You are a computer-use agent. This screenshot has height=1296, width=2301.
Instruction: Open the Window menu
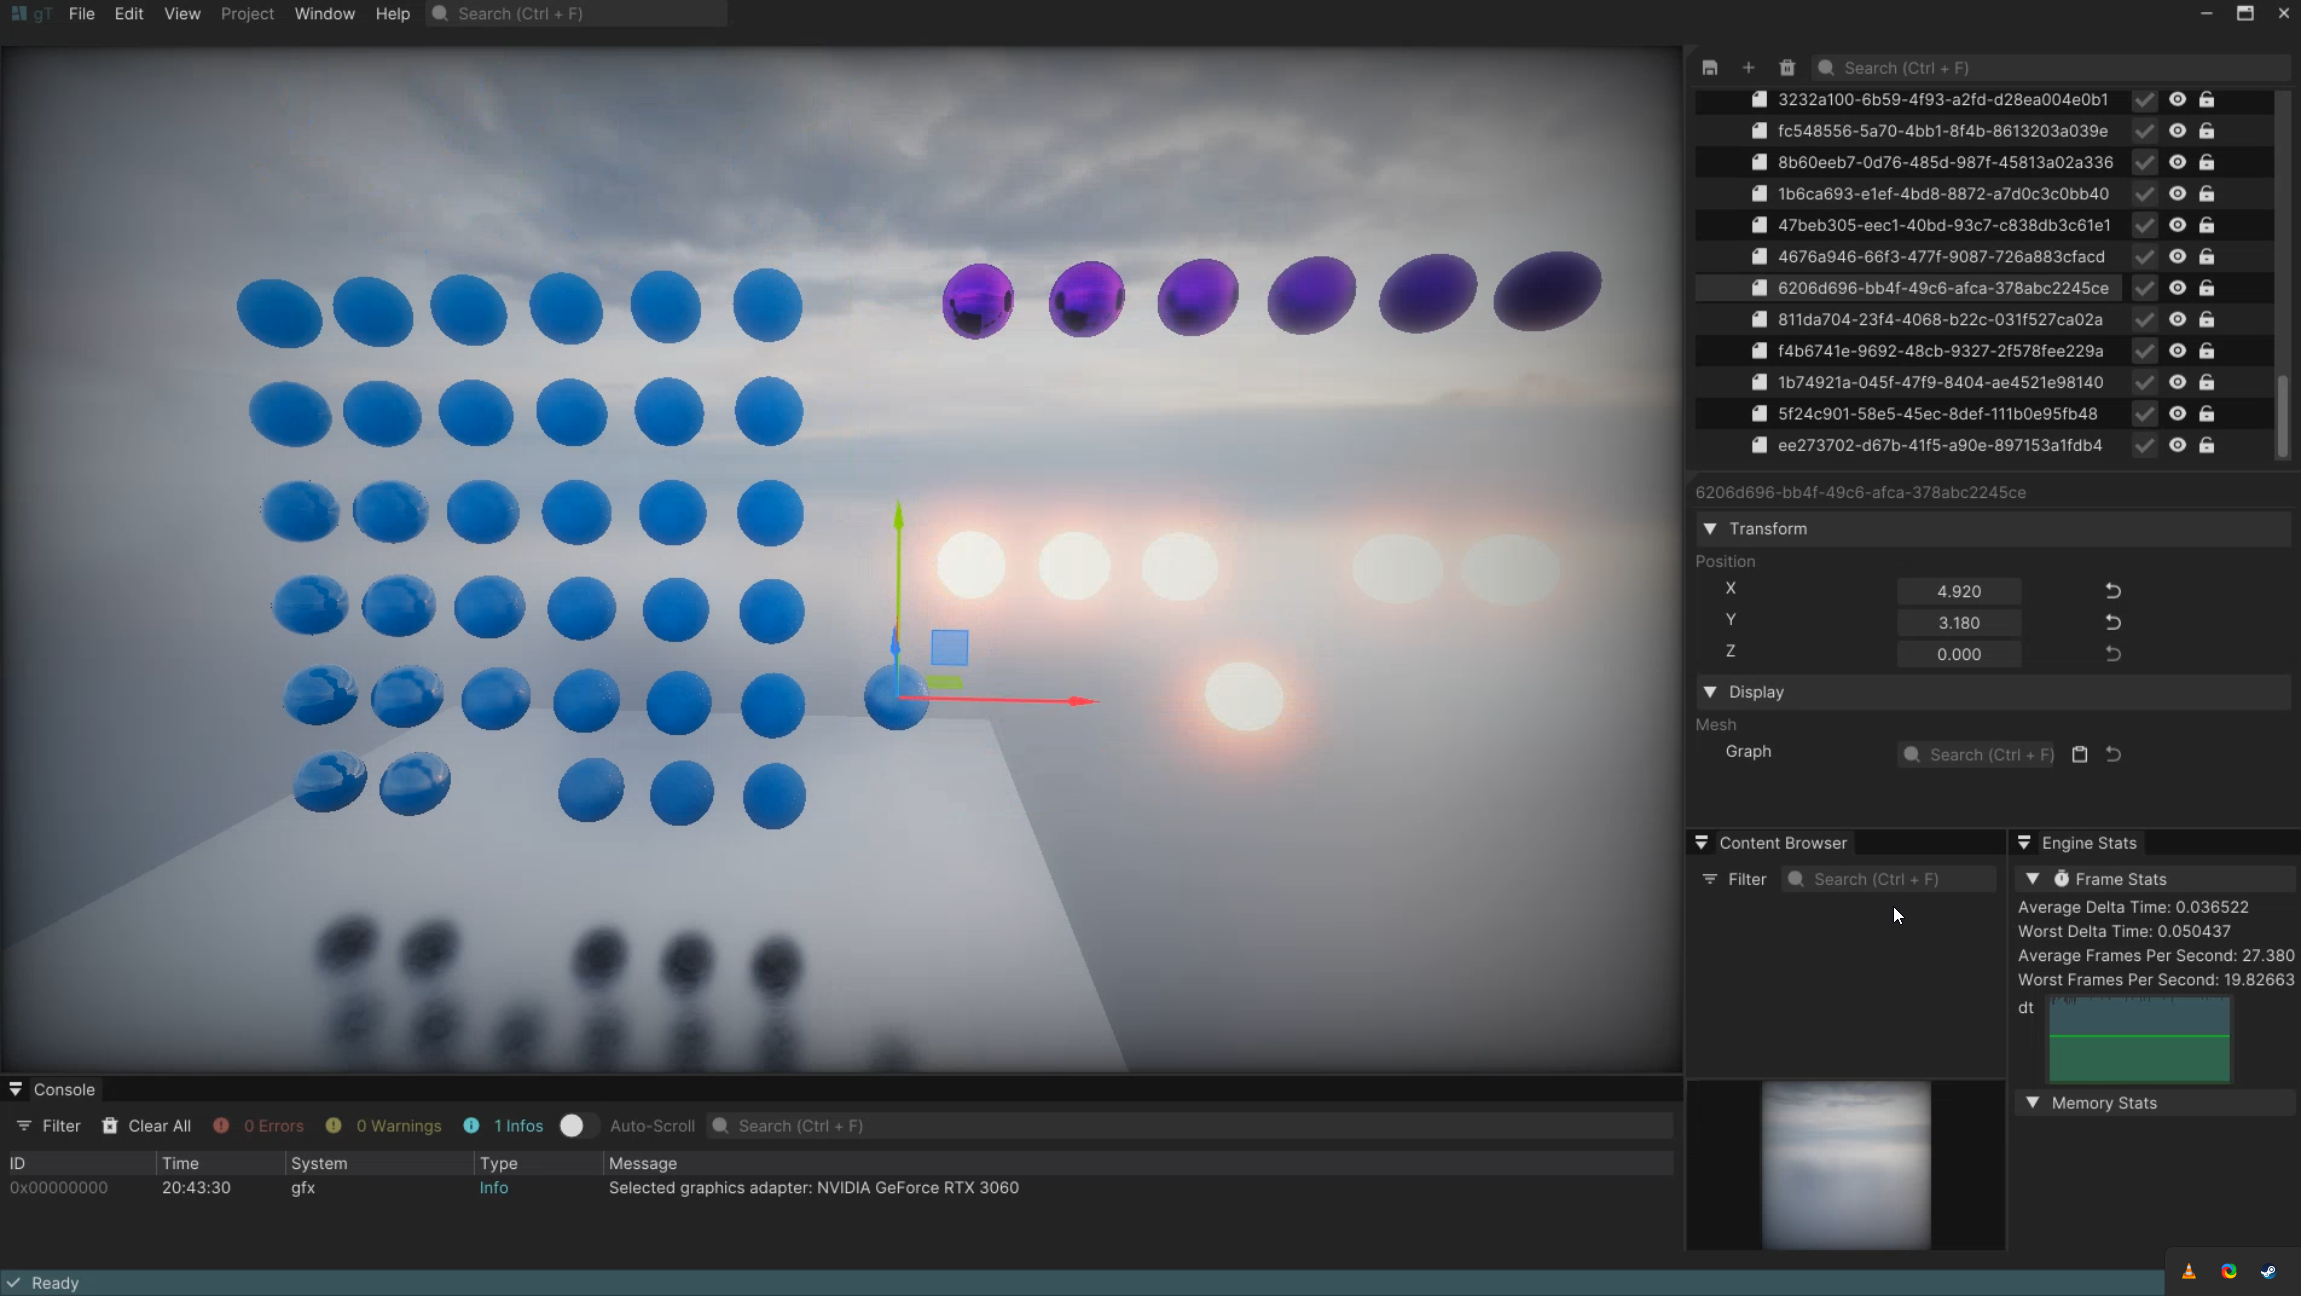(x=324, y=14)
